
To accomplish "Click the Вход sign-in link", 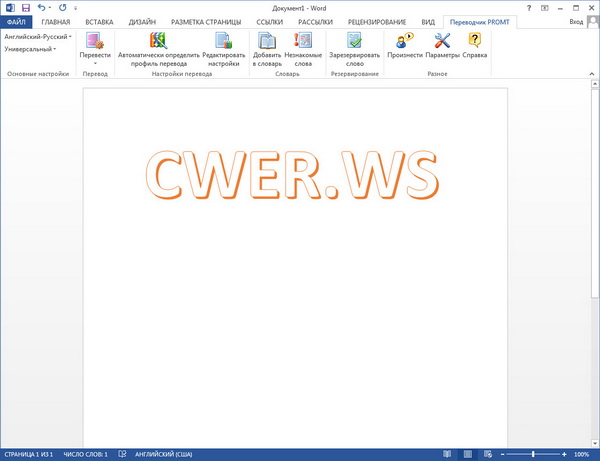I will tap(575, 21).
